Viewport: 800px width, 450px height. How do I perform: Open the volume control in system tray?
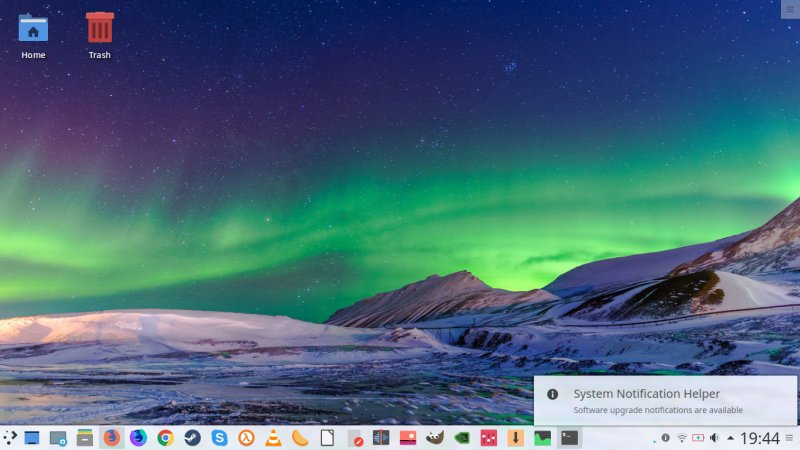point(714,438)
